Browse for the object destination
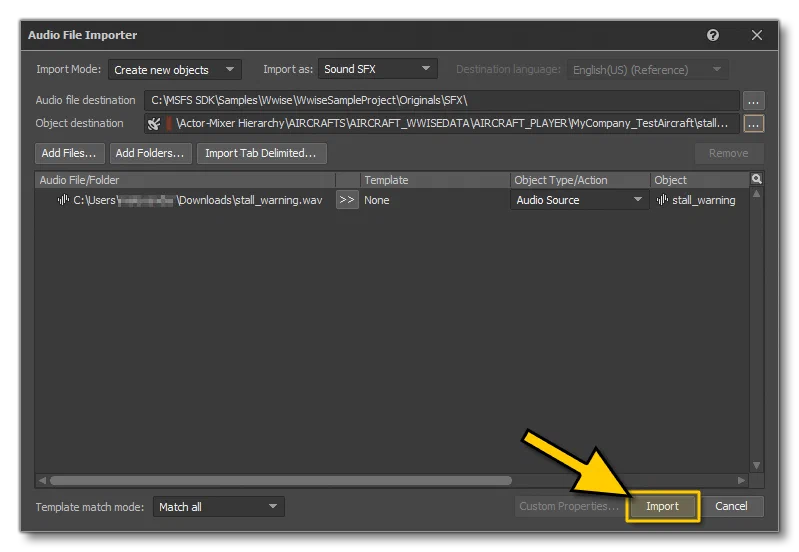The width and height of the screenshot is (799, 552). pyautogui.click(x=754, y=124)
